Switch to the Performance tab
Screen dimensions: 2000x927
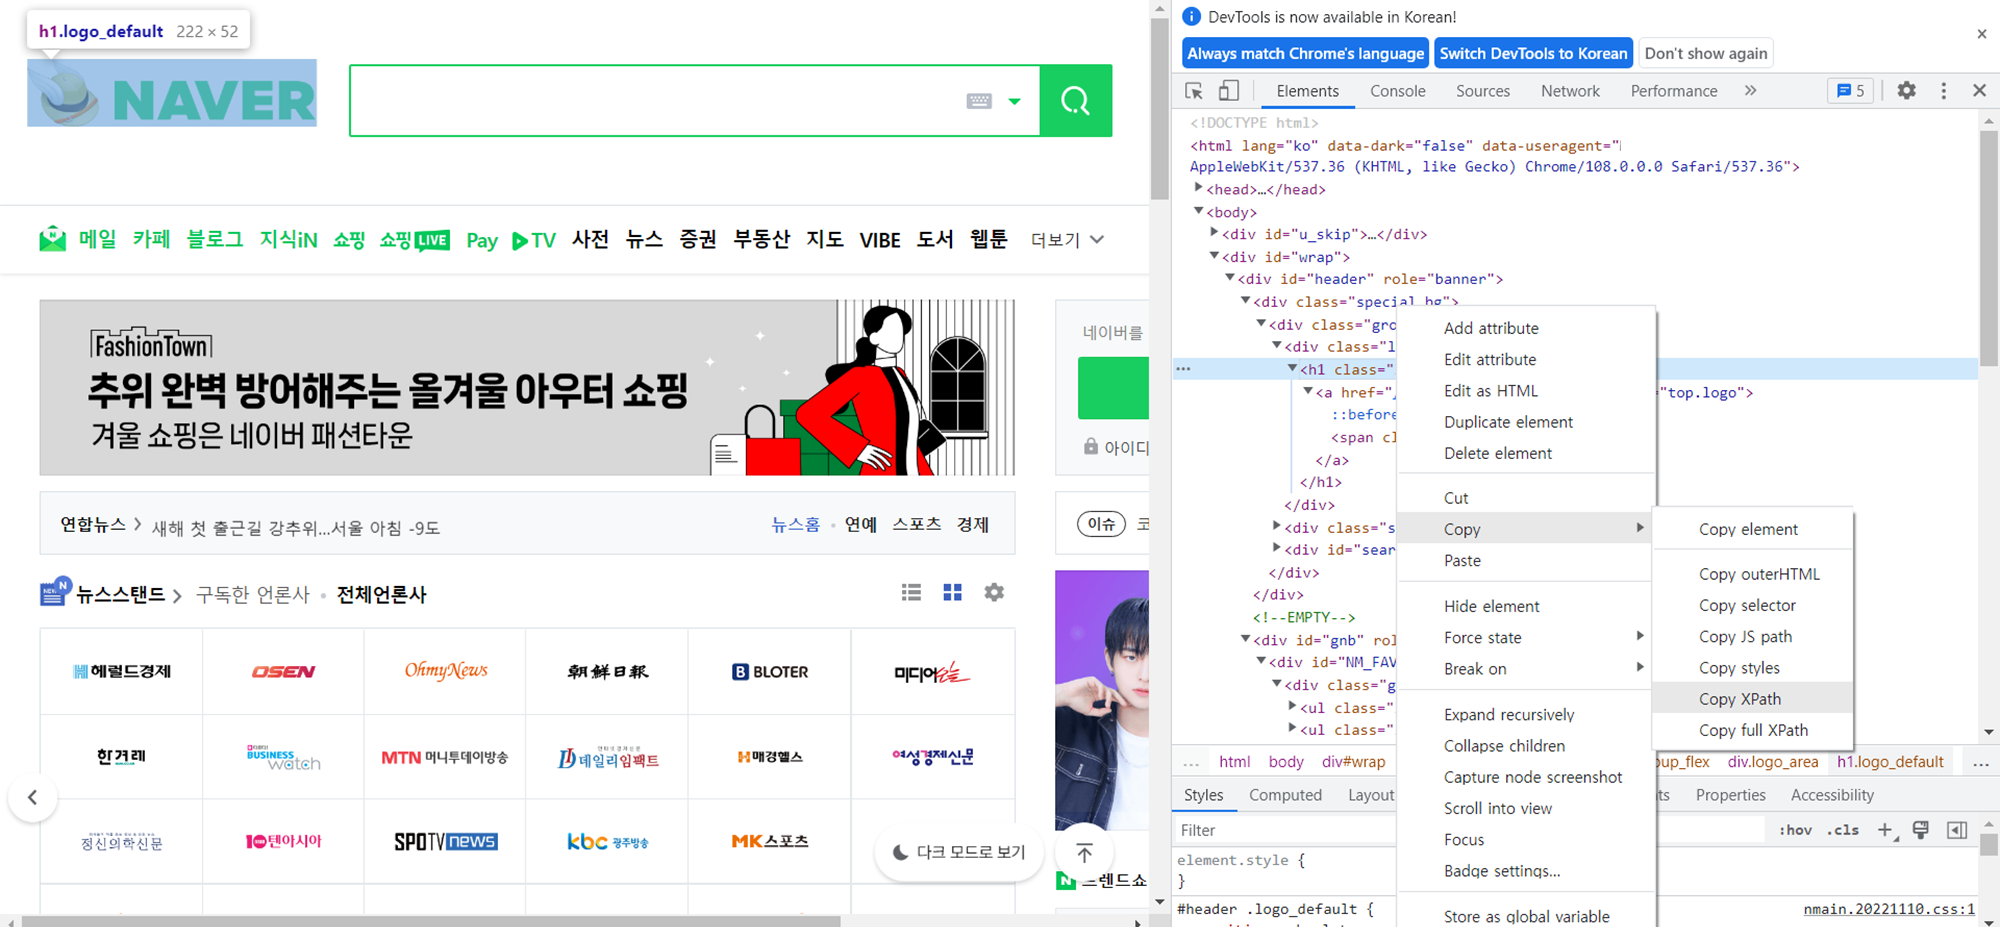(1674, 91)
